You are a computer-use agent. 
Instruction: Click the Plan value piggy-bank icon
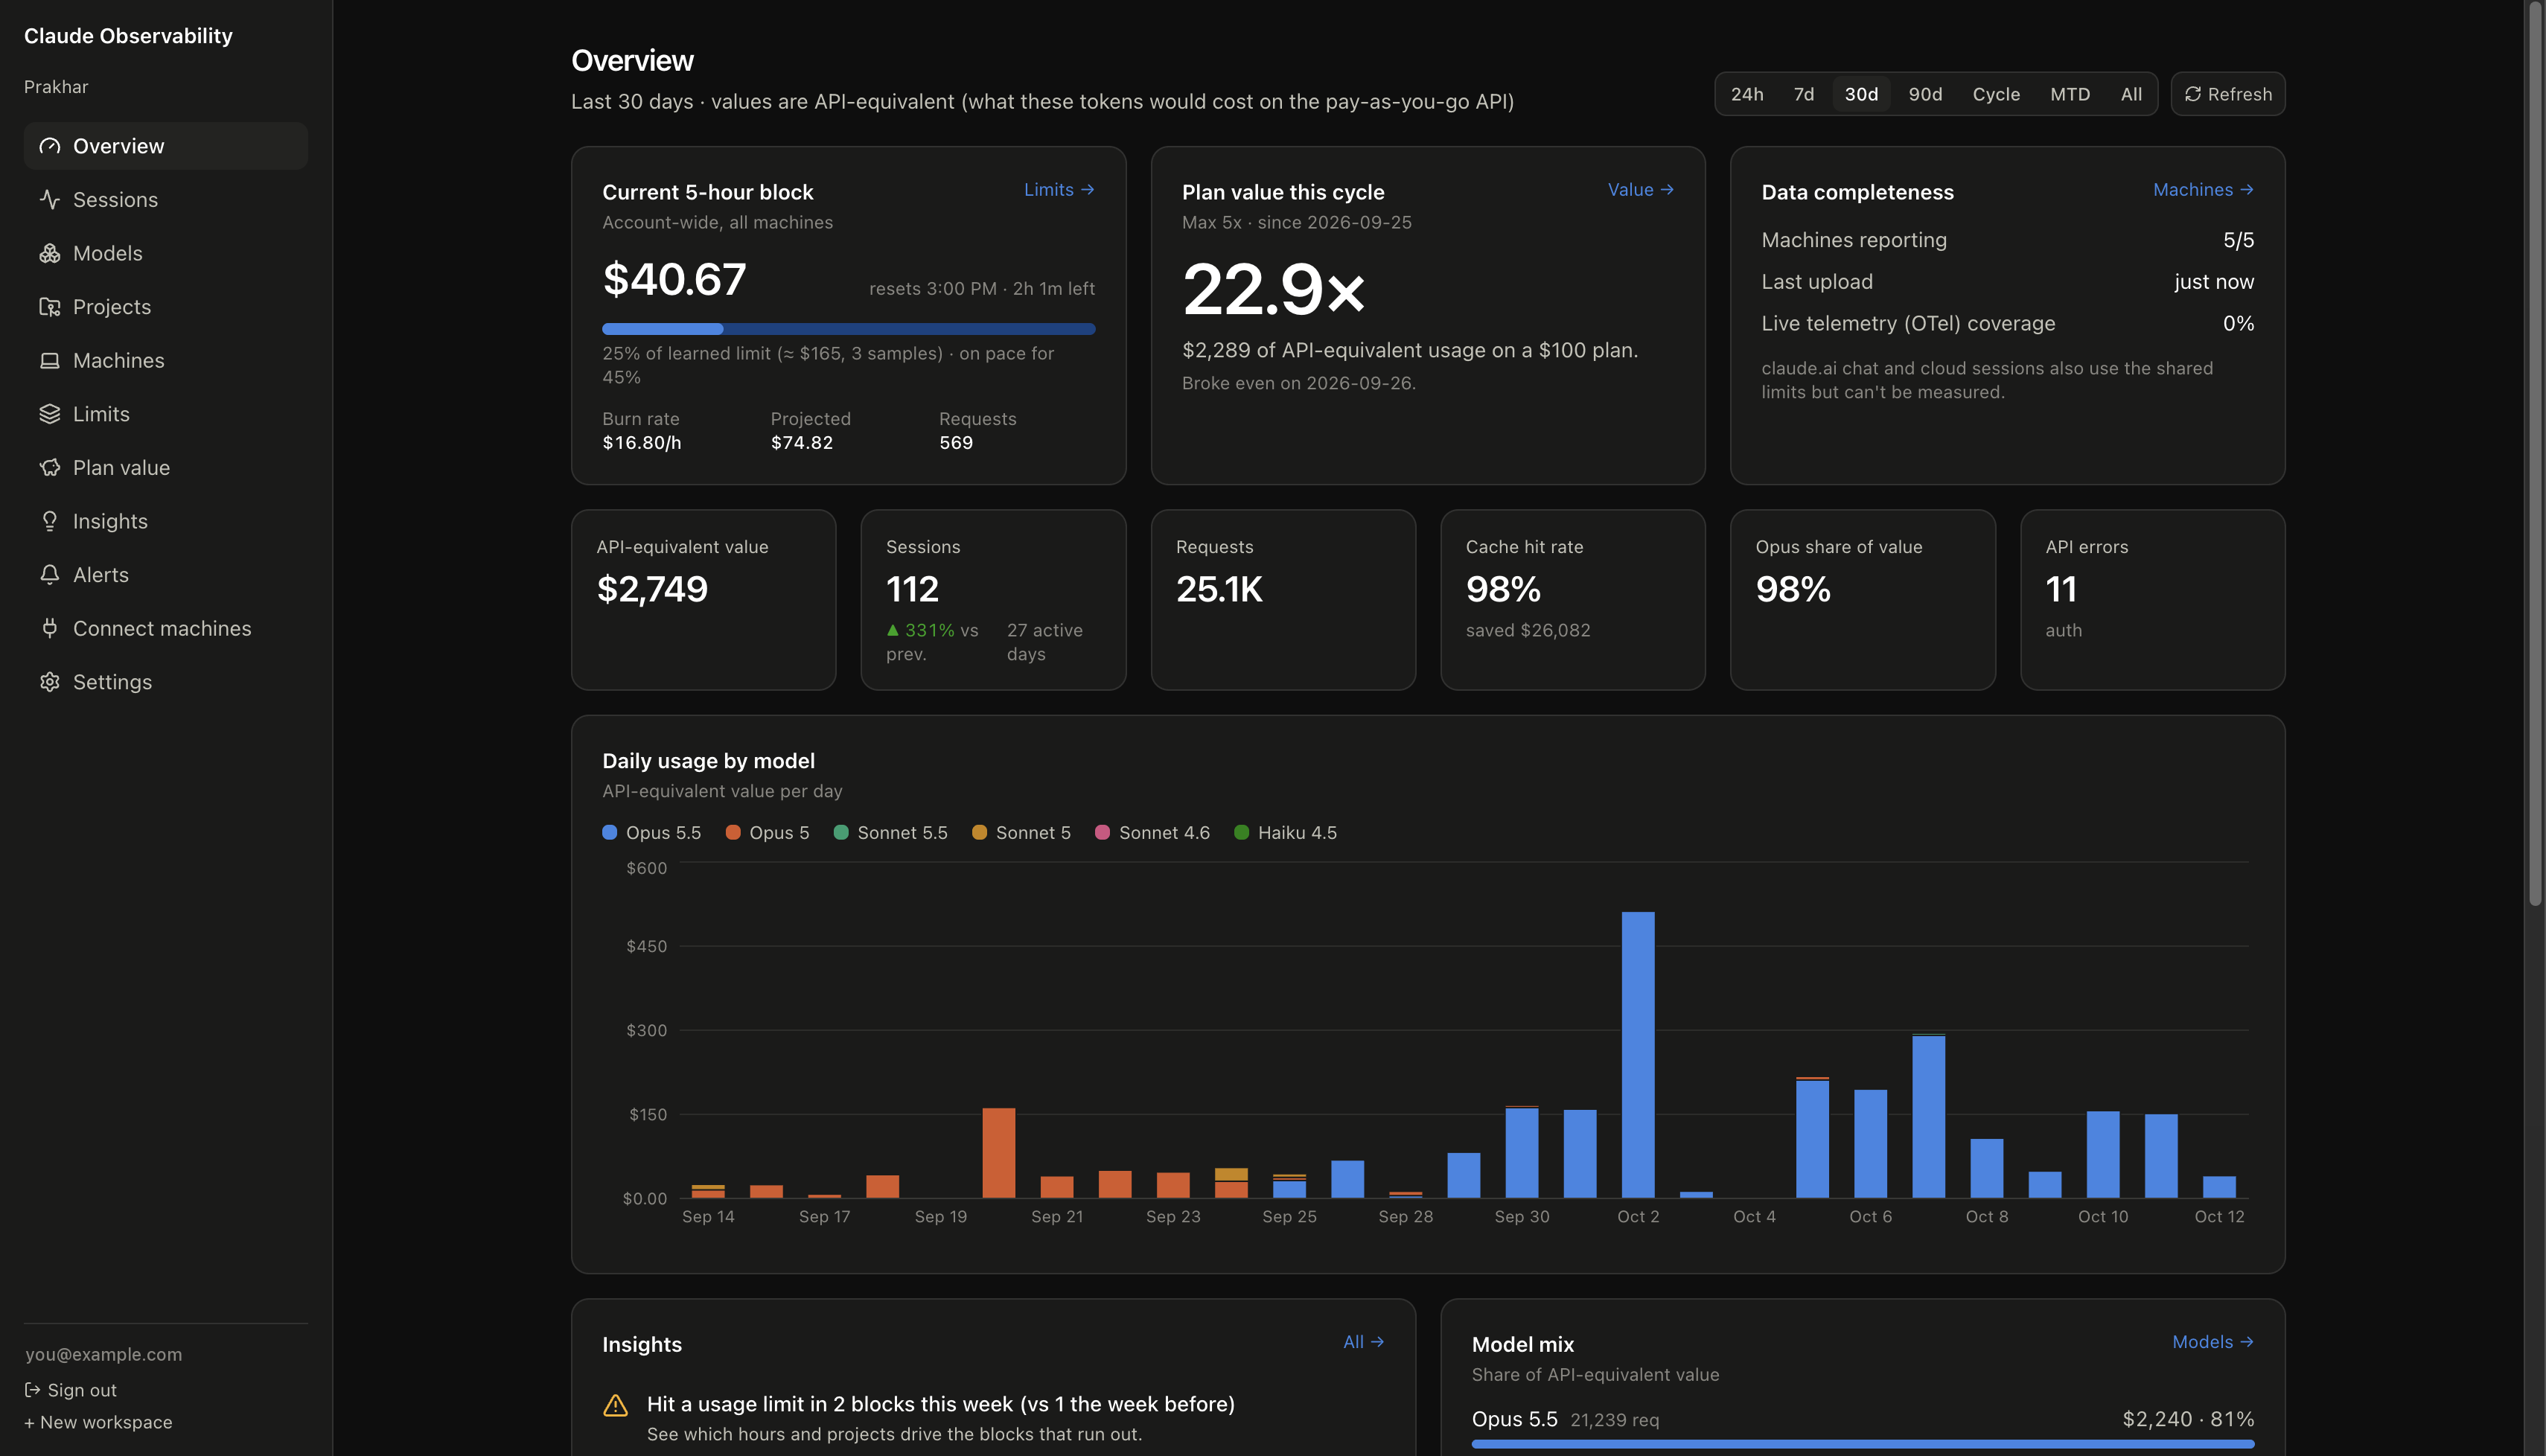point(49,467)
